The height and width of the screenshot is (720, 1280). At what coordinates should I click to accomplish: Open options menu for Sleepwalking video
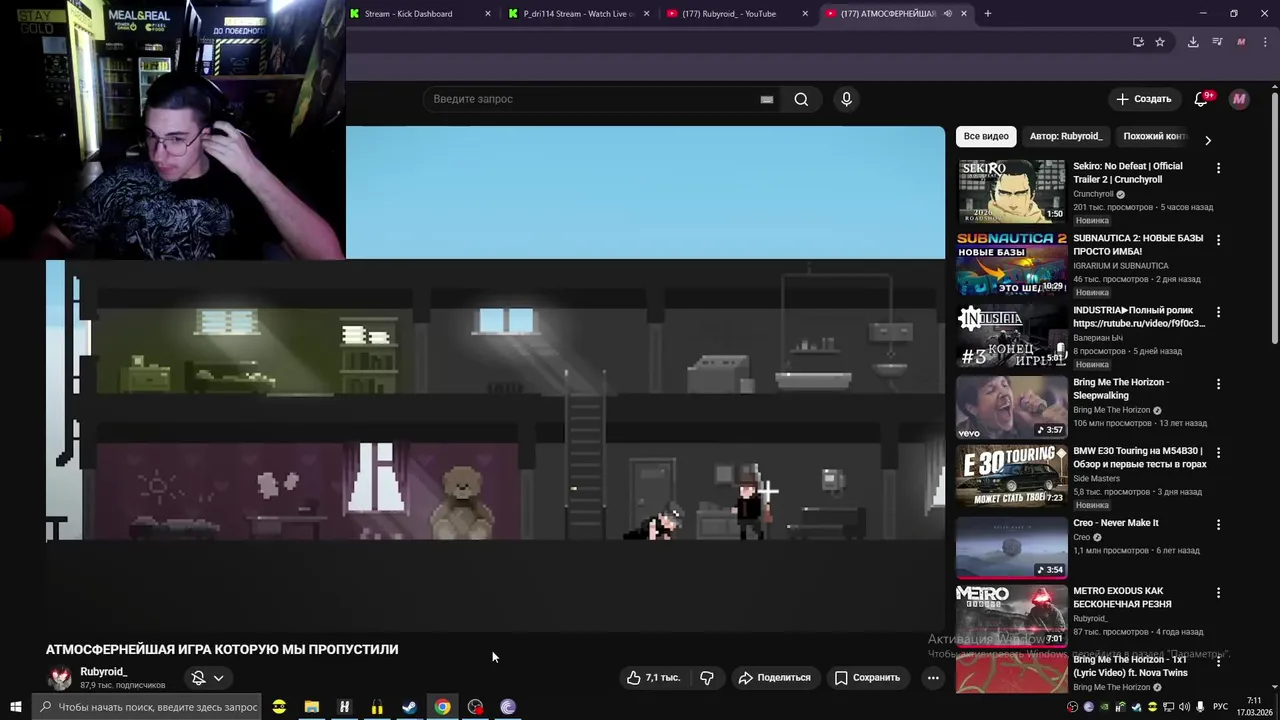[1218, 384]
